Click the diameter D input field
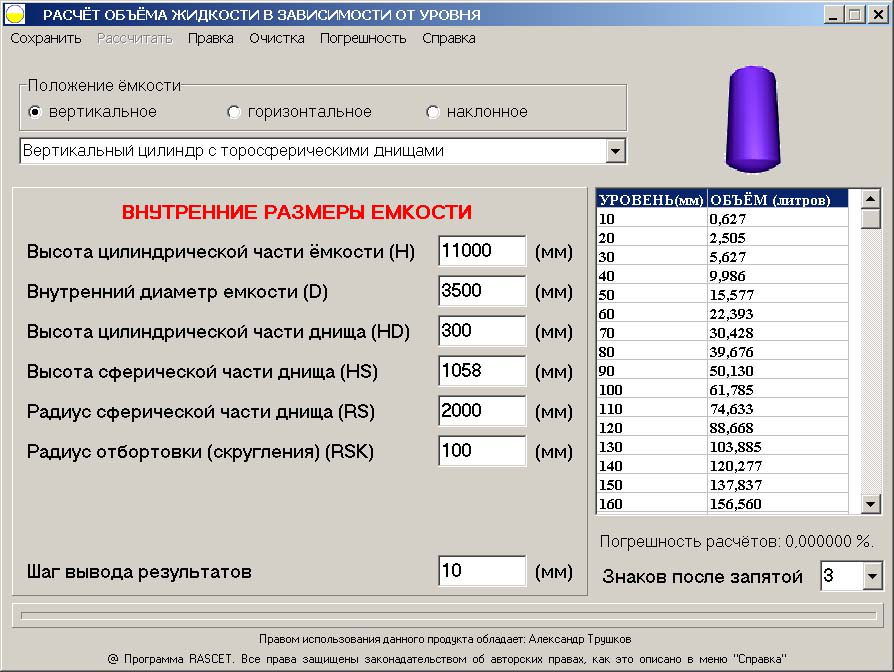The width and height of the screenshot is (894, 672). pyautogui.click(x=482, y=291)
